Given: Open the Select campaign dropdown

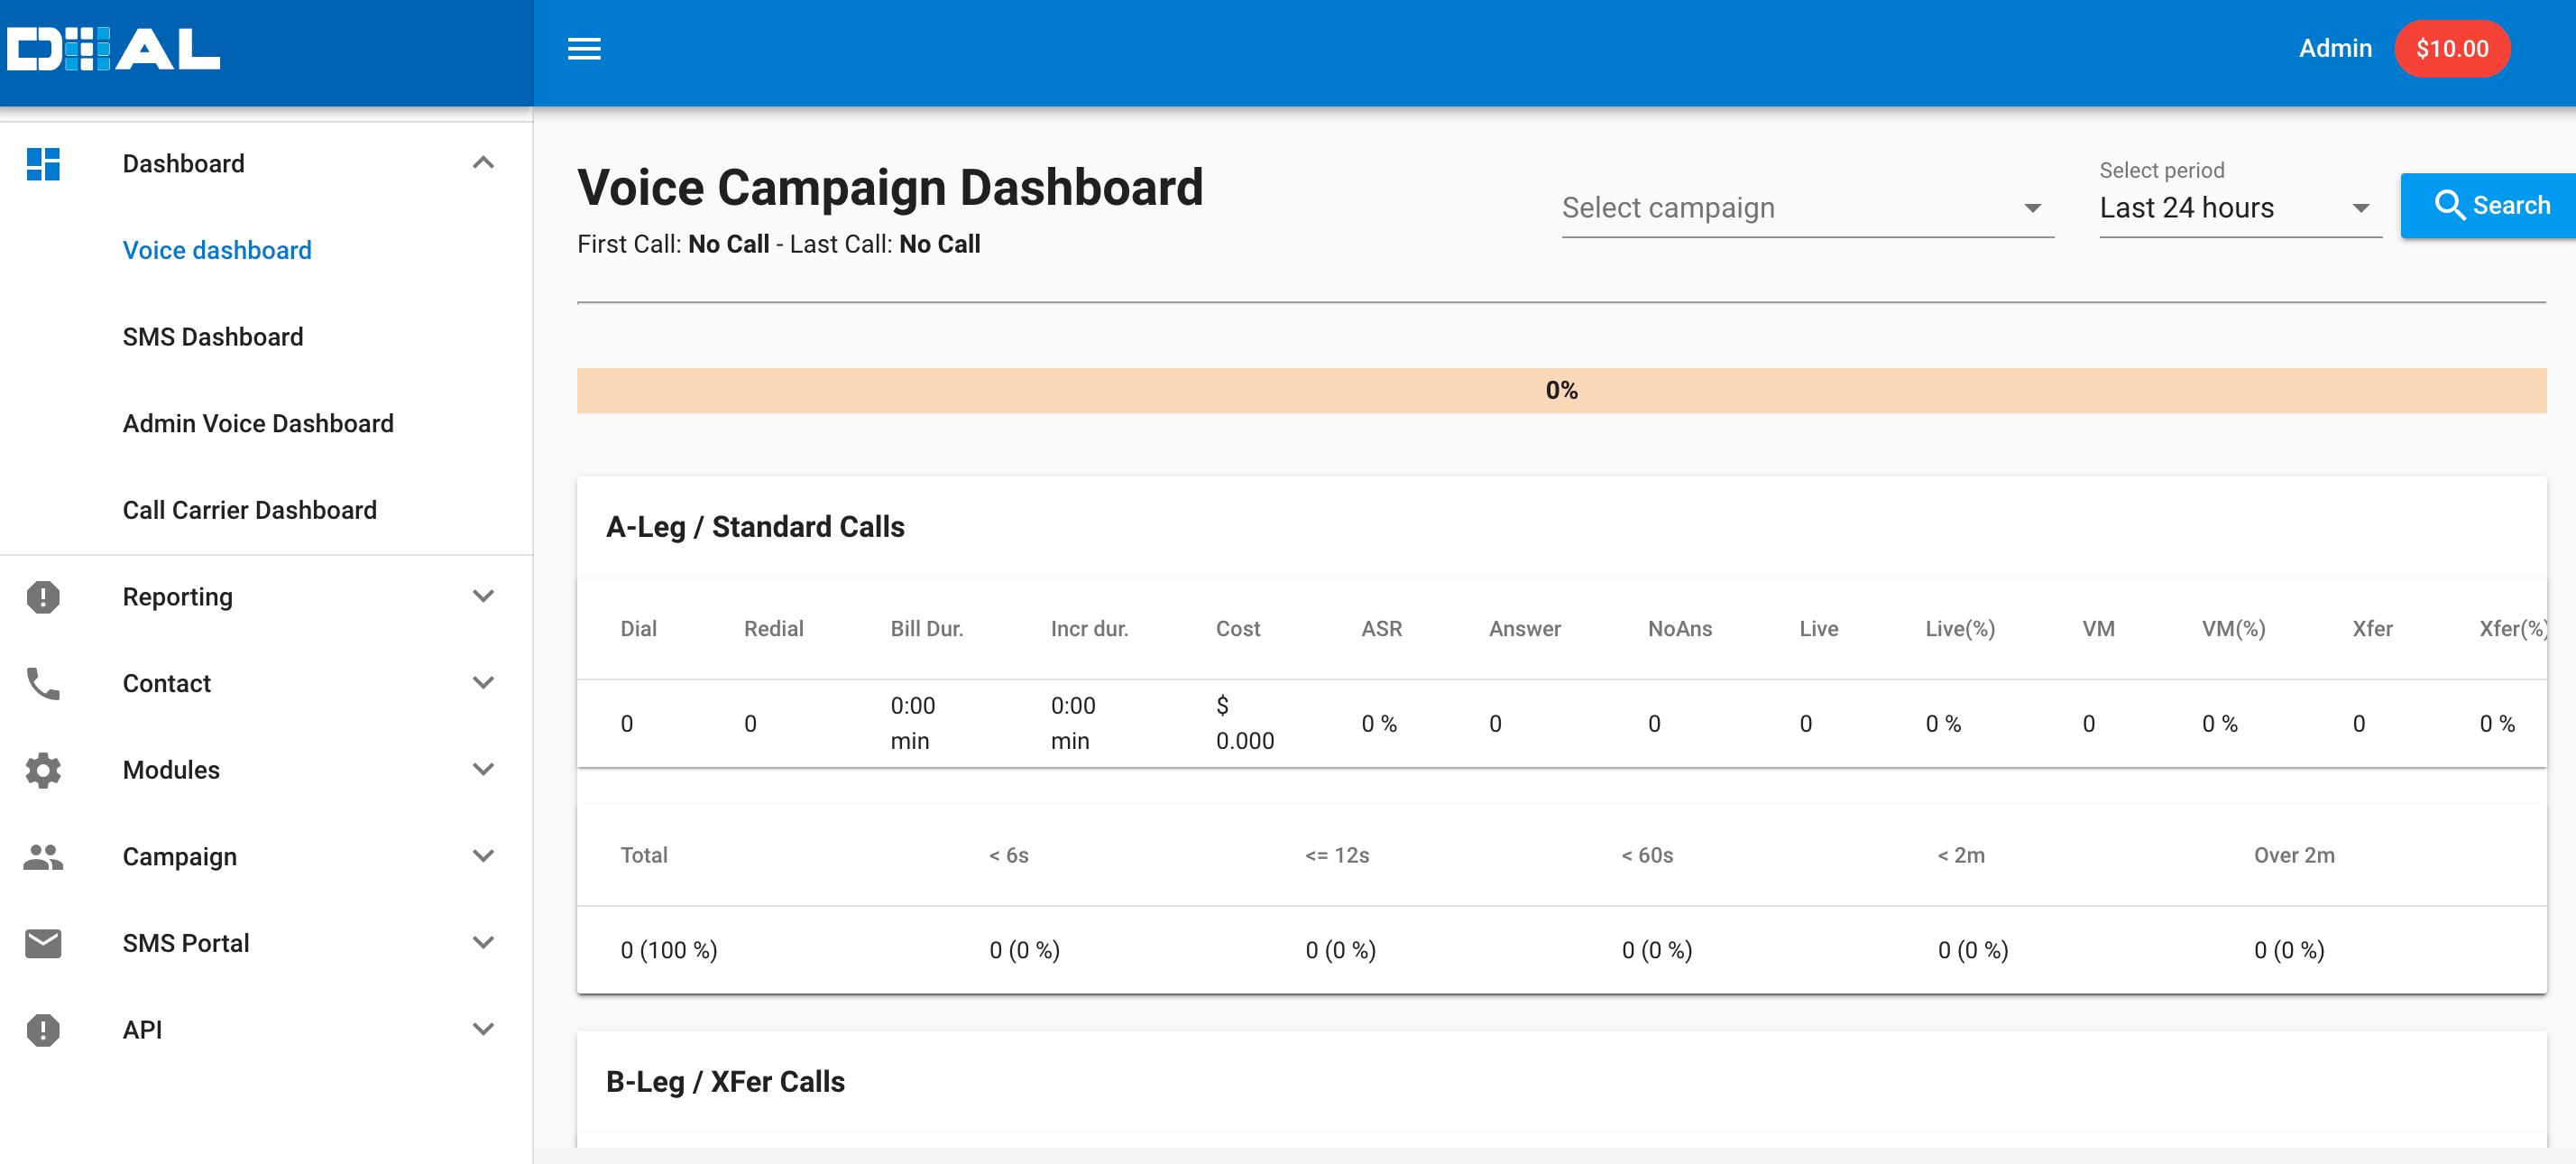Looking at the screenshot, I should tap(1806, 208).
